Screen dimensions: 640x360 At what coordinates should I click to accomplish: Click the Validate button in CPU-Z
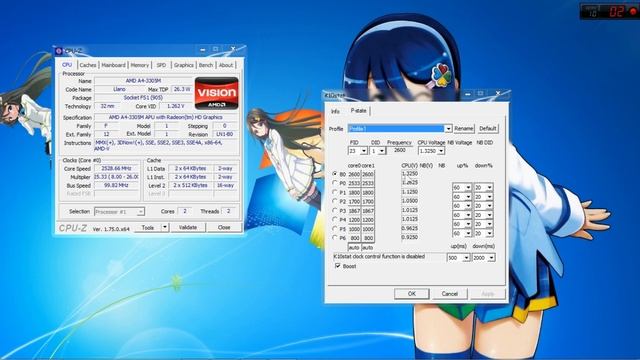(188, 227)
